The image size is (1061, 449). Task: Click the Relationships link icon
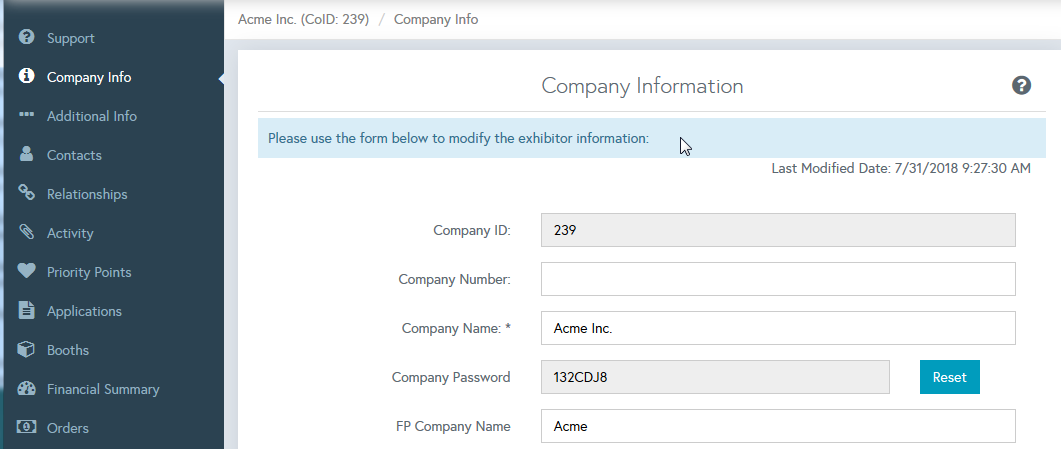coord(27,194)
